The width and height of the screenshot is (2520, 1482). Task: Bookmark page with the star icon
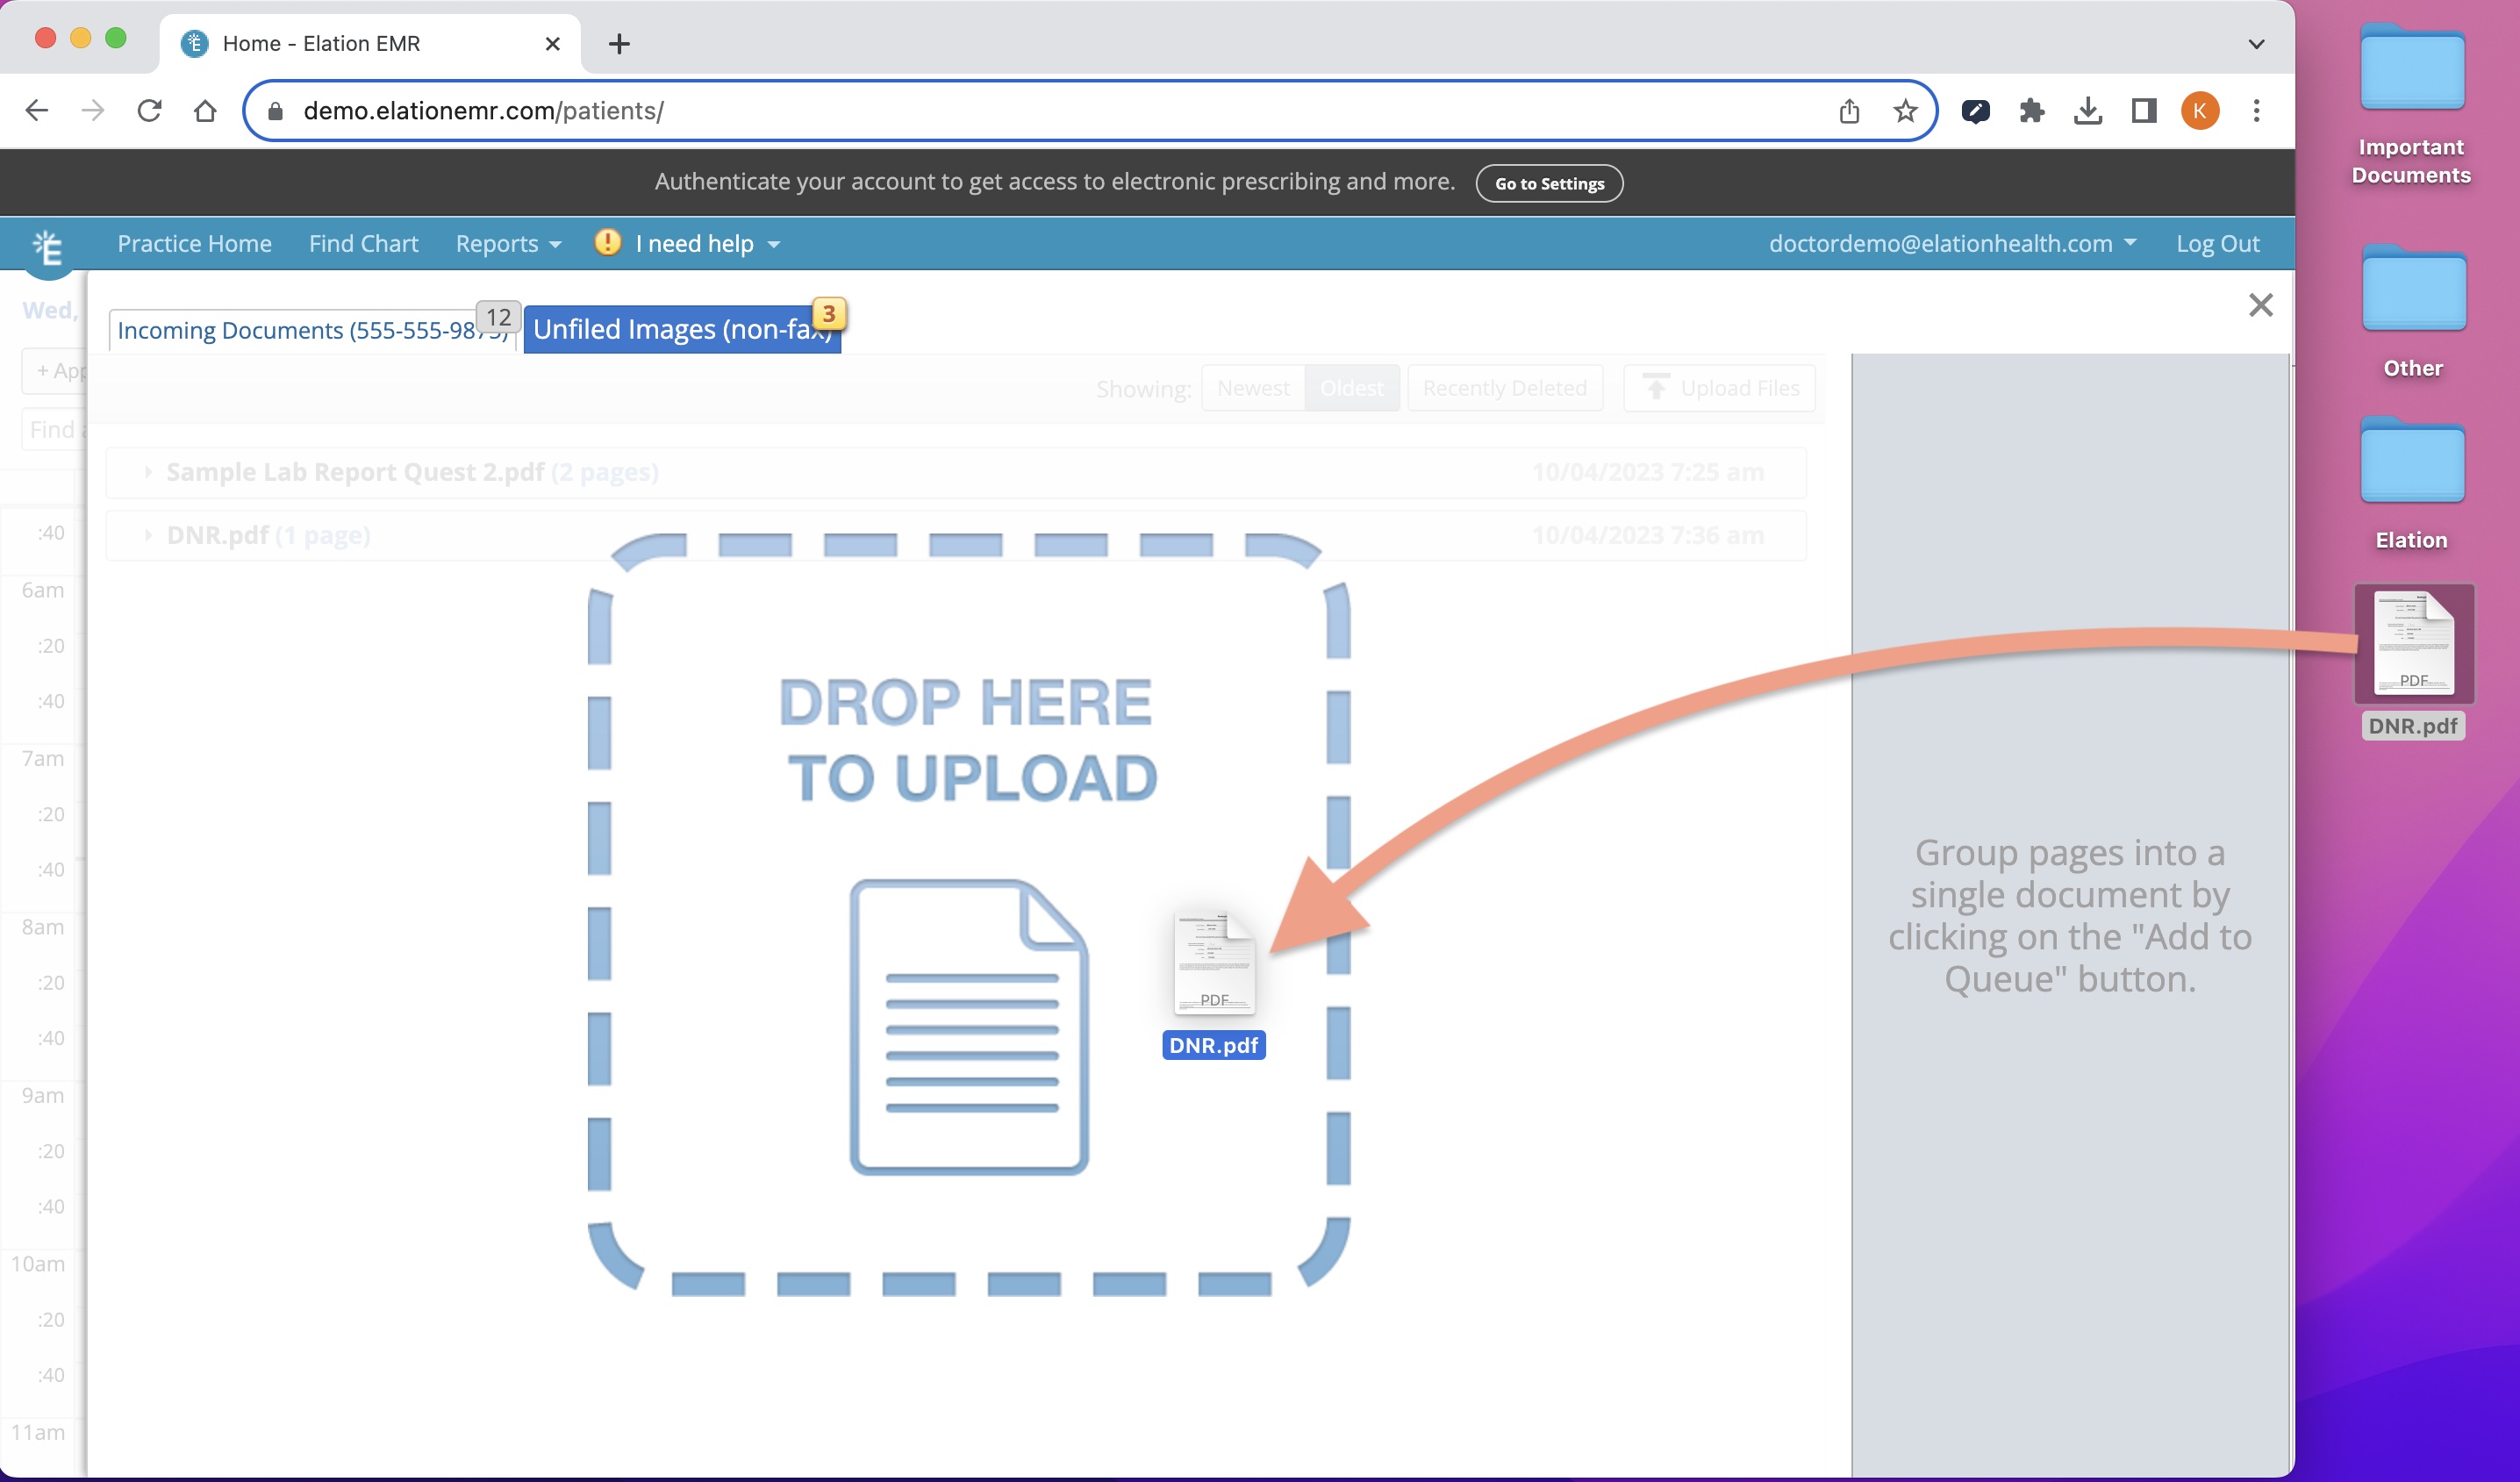(x=1905, y=111)
